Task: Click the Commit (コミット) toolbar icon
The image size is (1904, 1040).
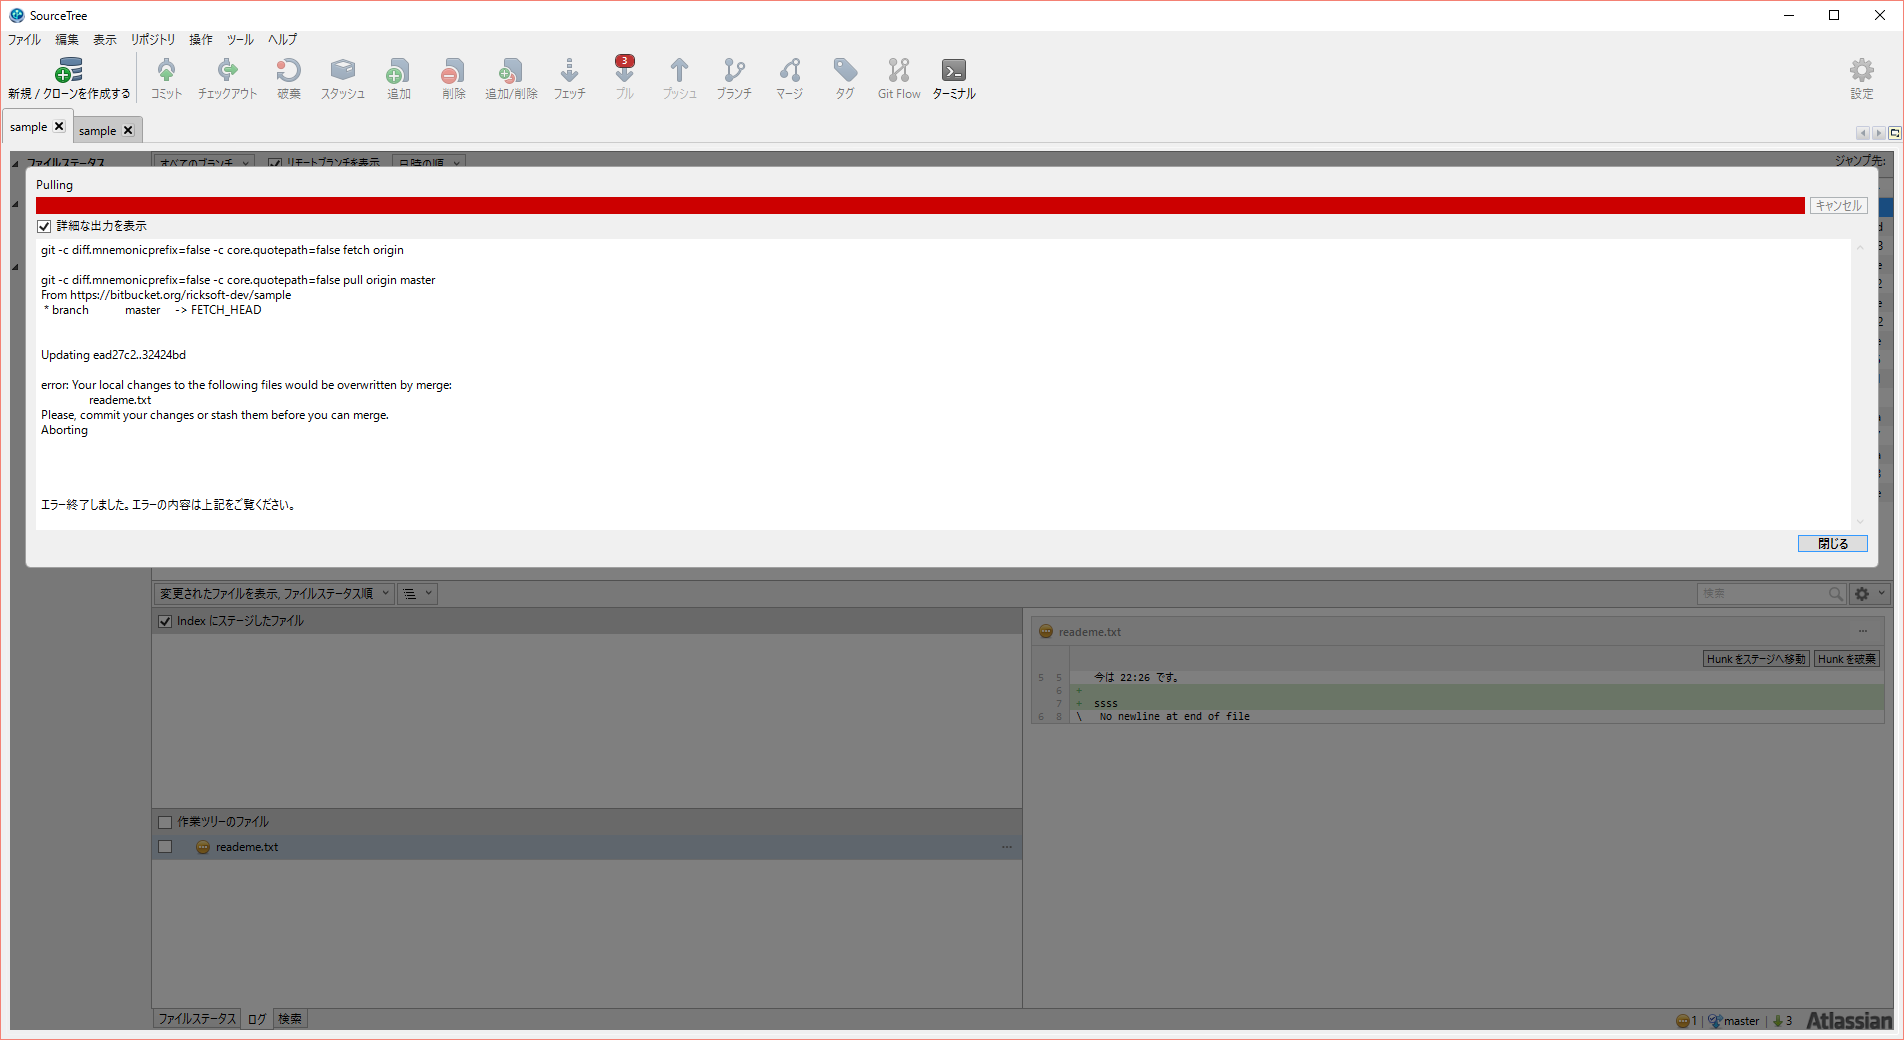Action: coord(166,70)
